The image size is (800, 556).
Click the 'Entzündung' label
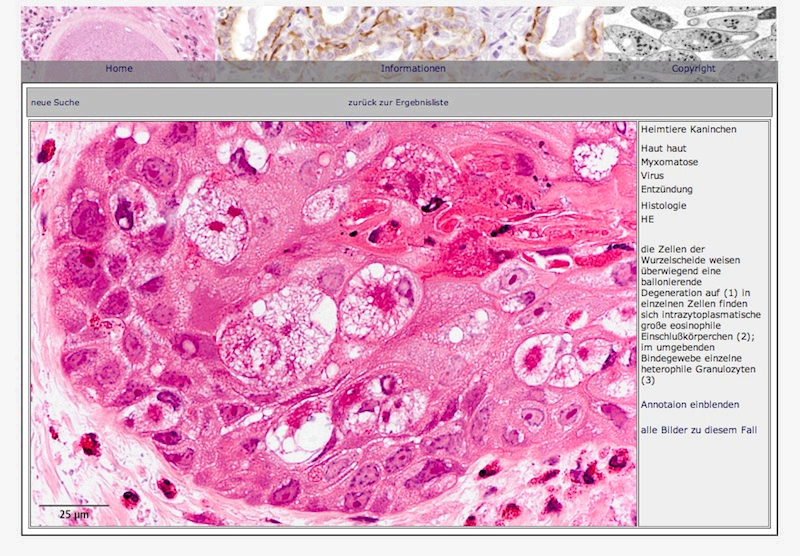coord(667,190)
